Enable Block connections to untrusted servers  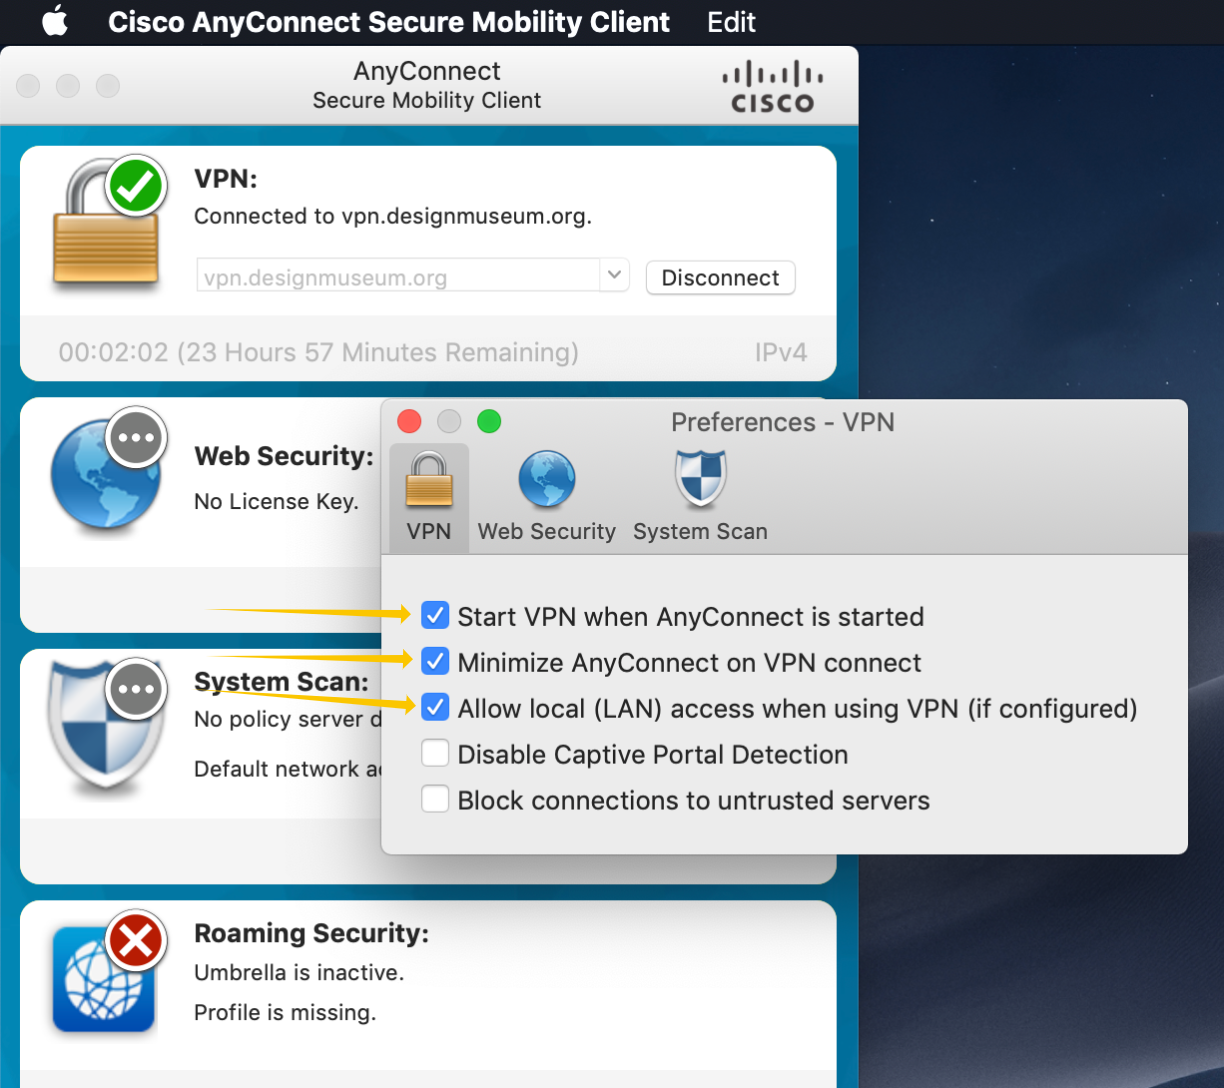(x=435, y=799)
